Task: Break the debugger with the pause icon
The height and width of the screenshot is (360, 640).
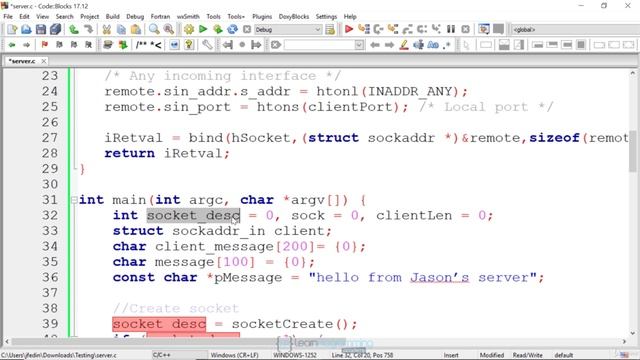Action: (451, 29)
